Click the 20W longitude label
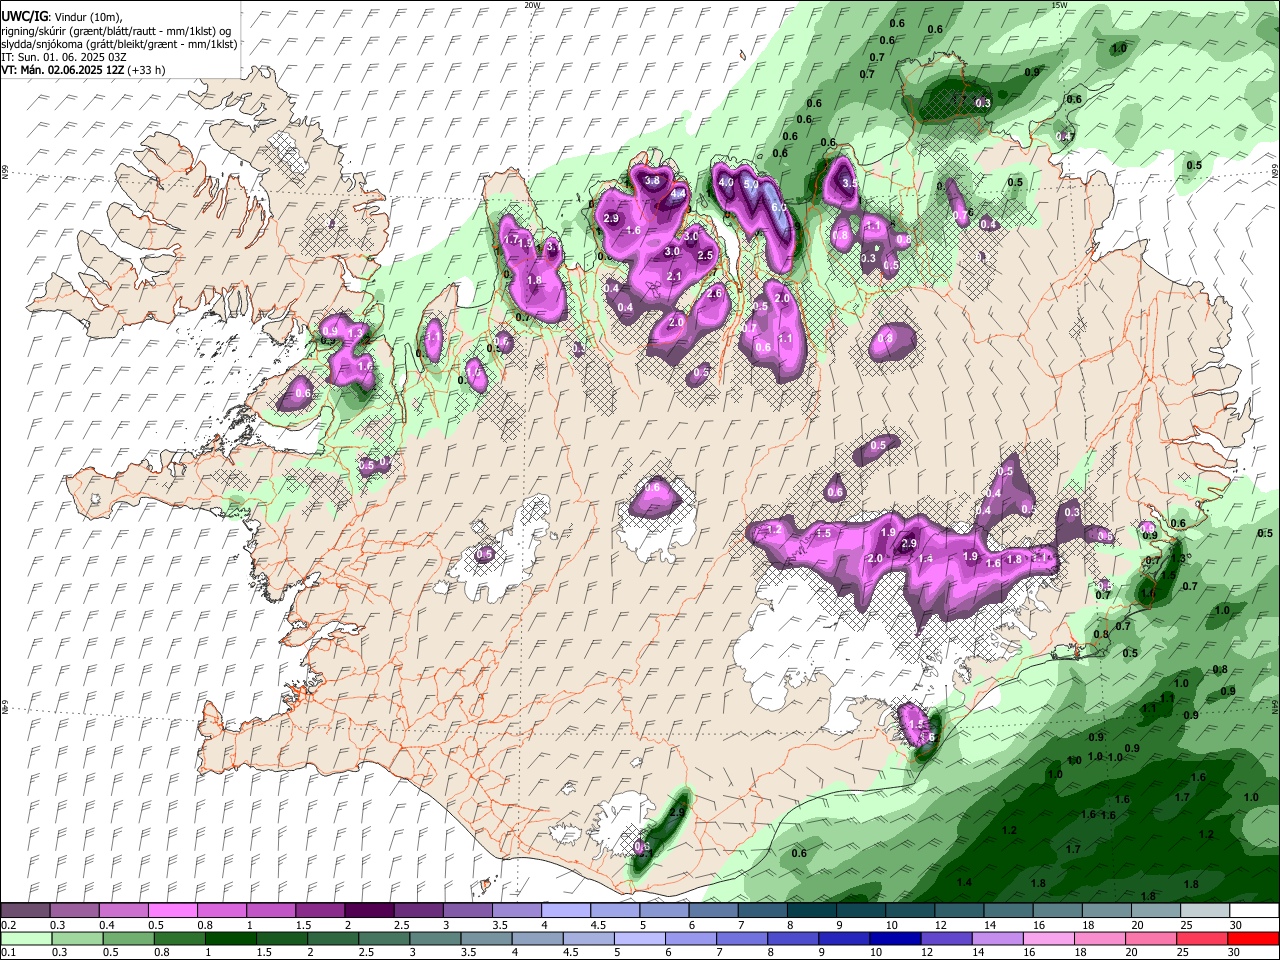 pos(533,5)
